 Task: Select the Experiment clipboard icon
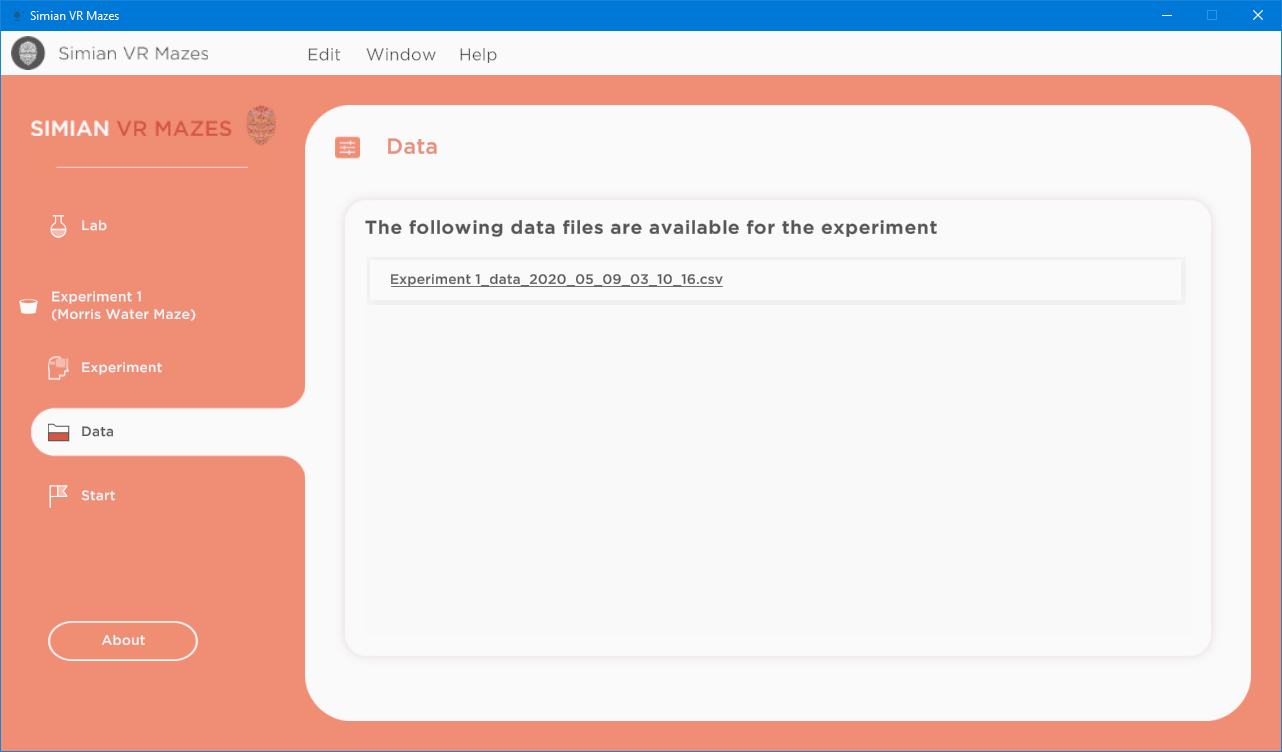(57, 367)
